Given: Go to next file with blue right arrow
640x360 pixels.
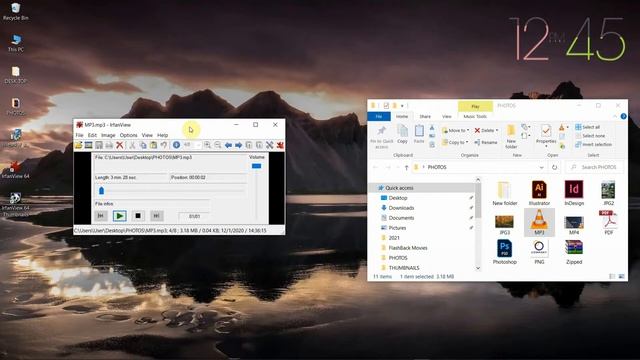Looking at the screenshot, I should click(238, 145).
